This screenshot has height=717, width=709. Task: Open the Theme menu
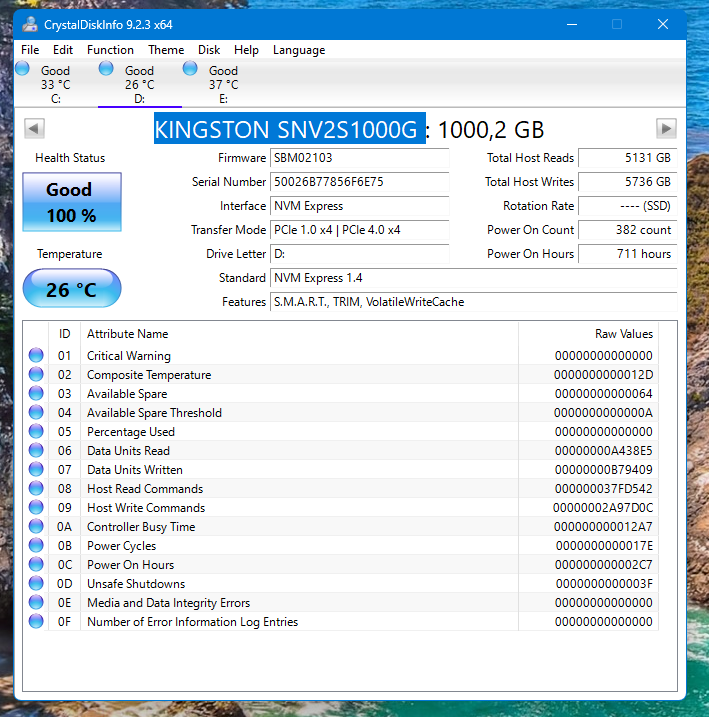pos(166,50)
